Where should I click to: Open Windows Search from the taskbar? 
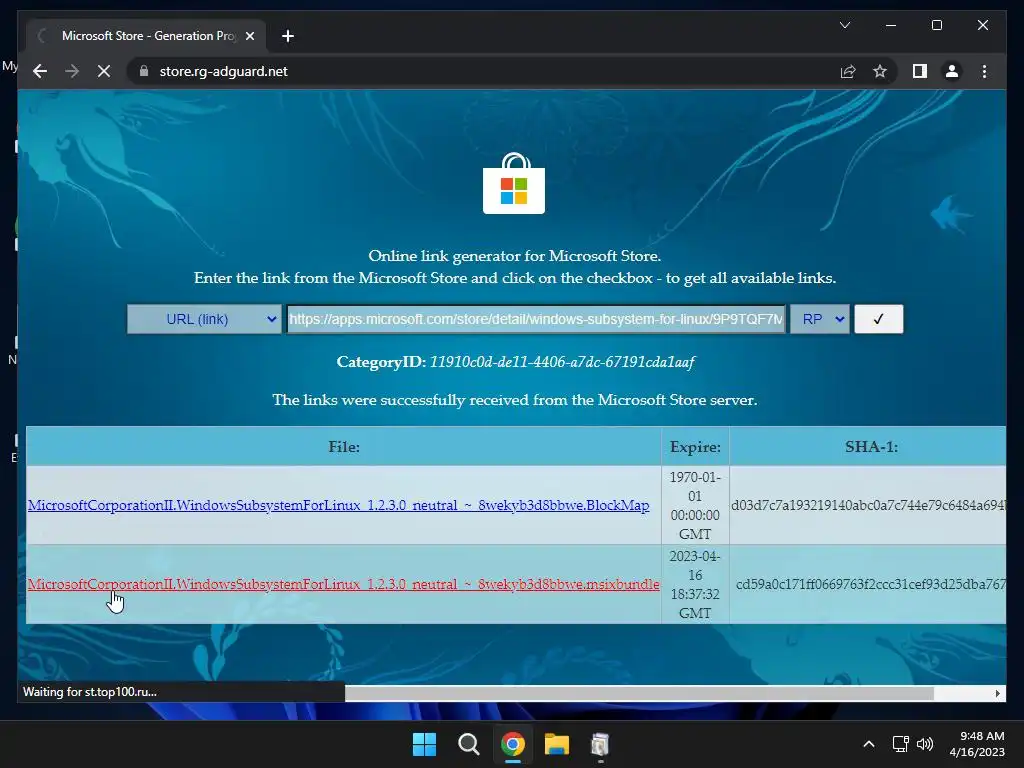tap(468, 744)
